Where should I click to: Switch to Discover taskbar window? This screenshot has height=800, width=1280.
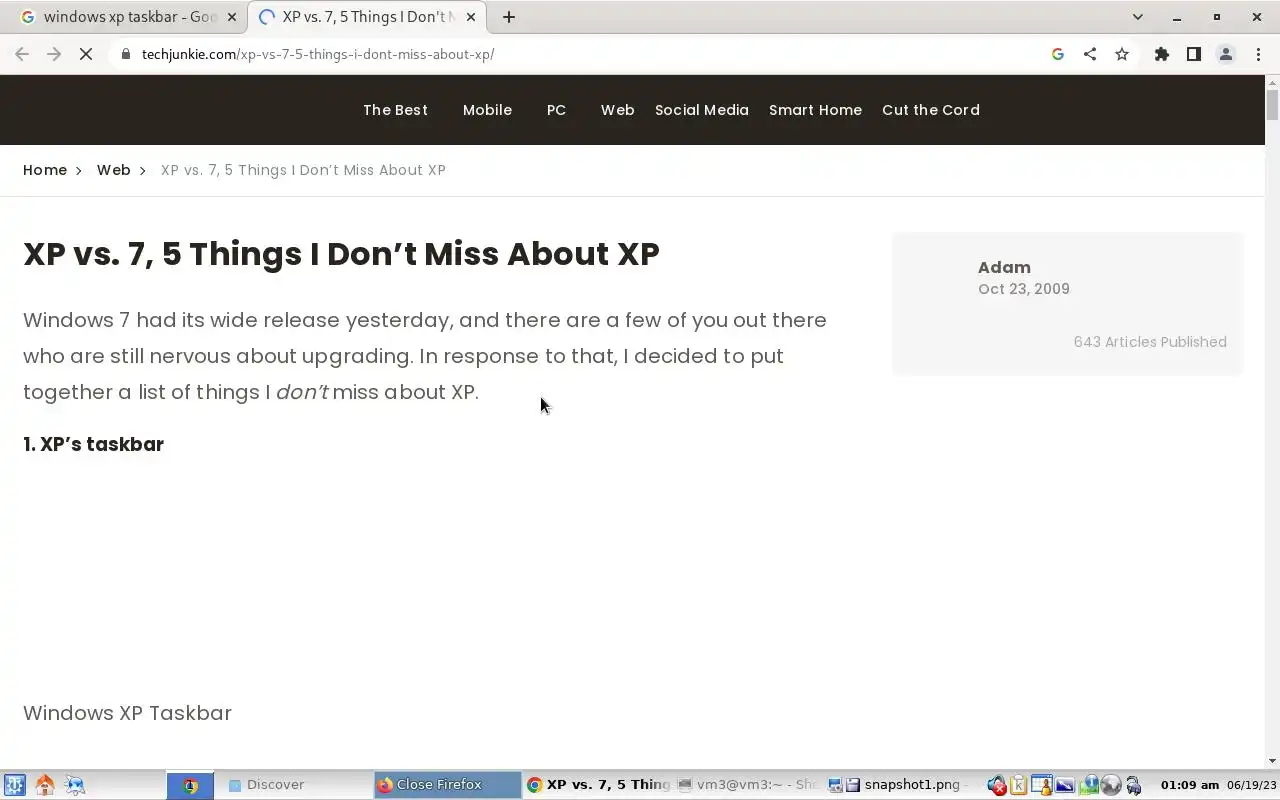click(297, 785)
